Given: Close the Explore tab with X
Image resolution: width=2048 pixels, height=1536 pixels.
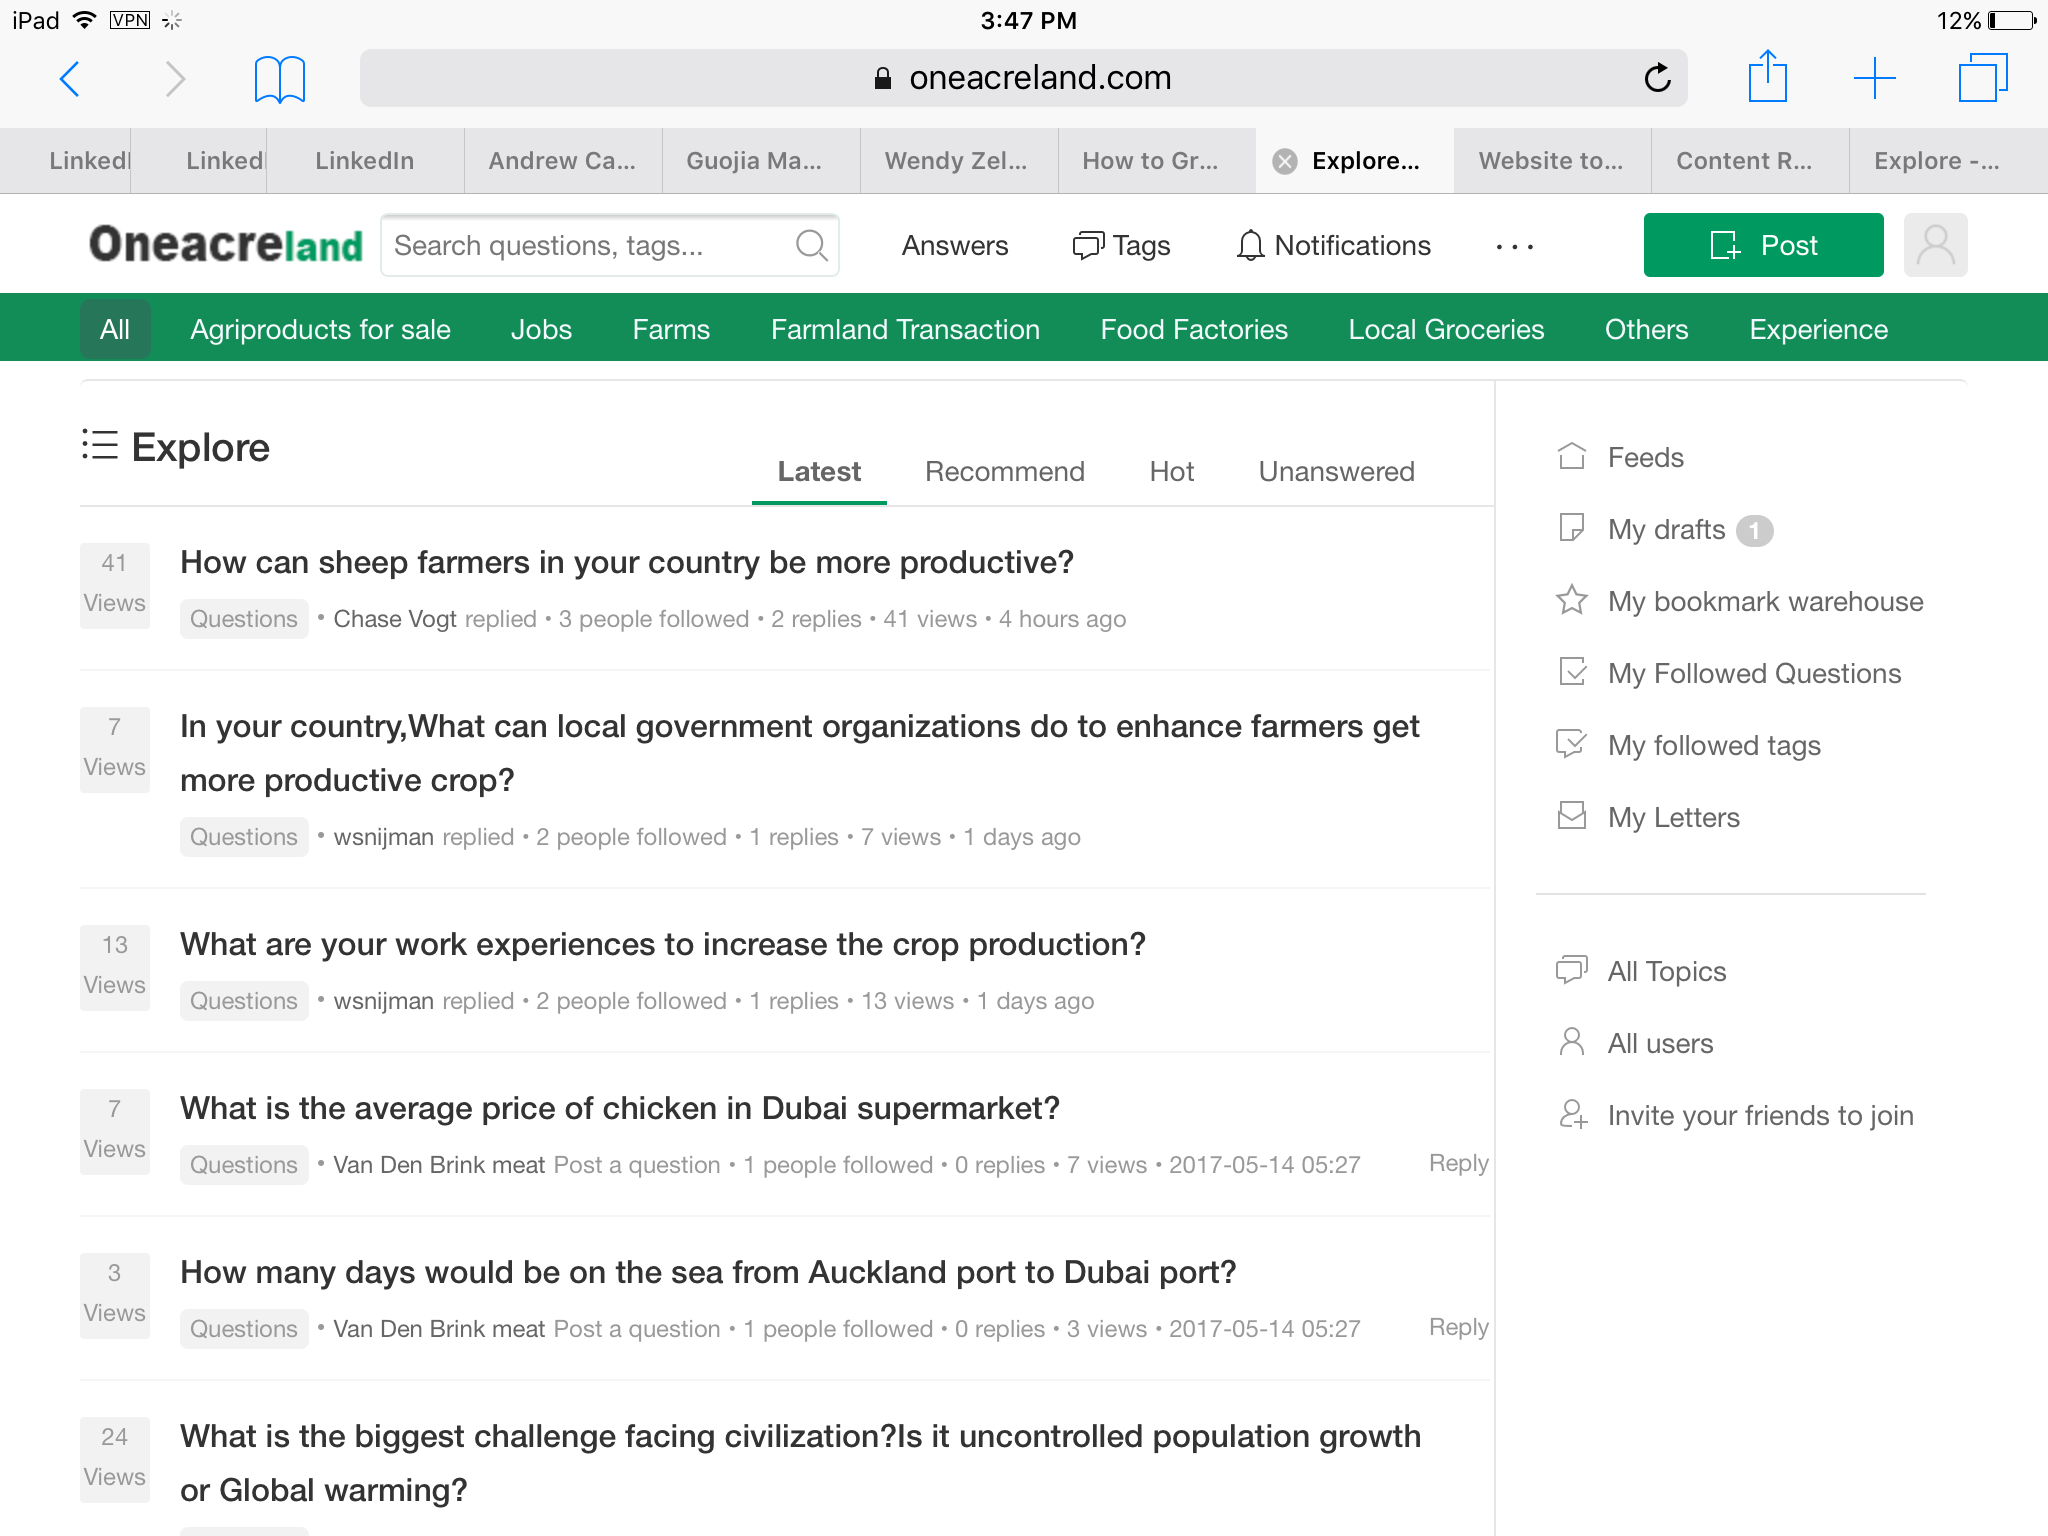Looking at the screenshot, I should (x=1285, y=161).
